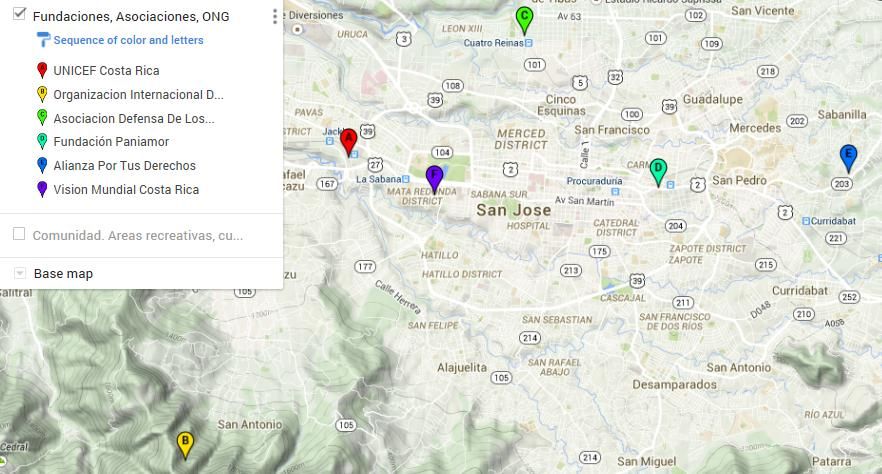Open teal marker D near Procuraduría
The width and height of the screenshot is (882, 474).
[658, 170]
